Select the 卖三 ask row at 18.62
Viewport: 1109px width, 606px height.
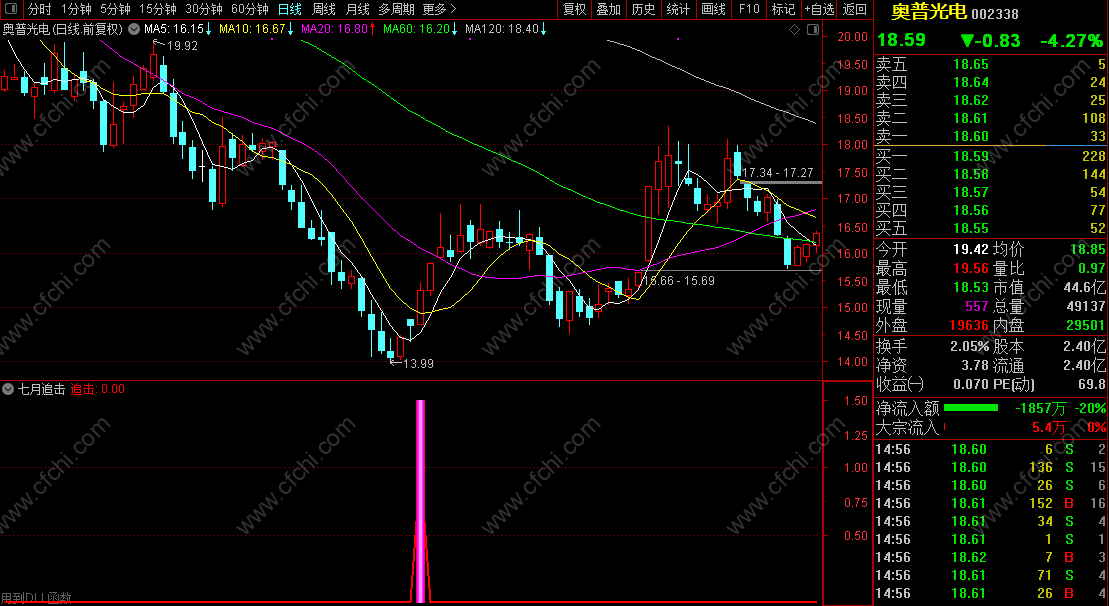[991, 100]
